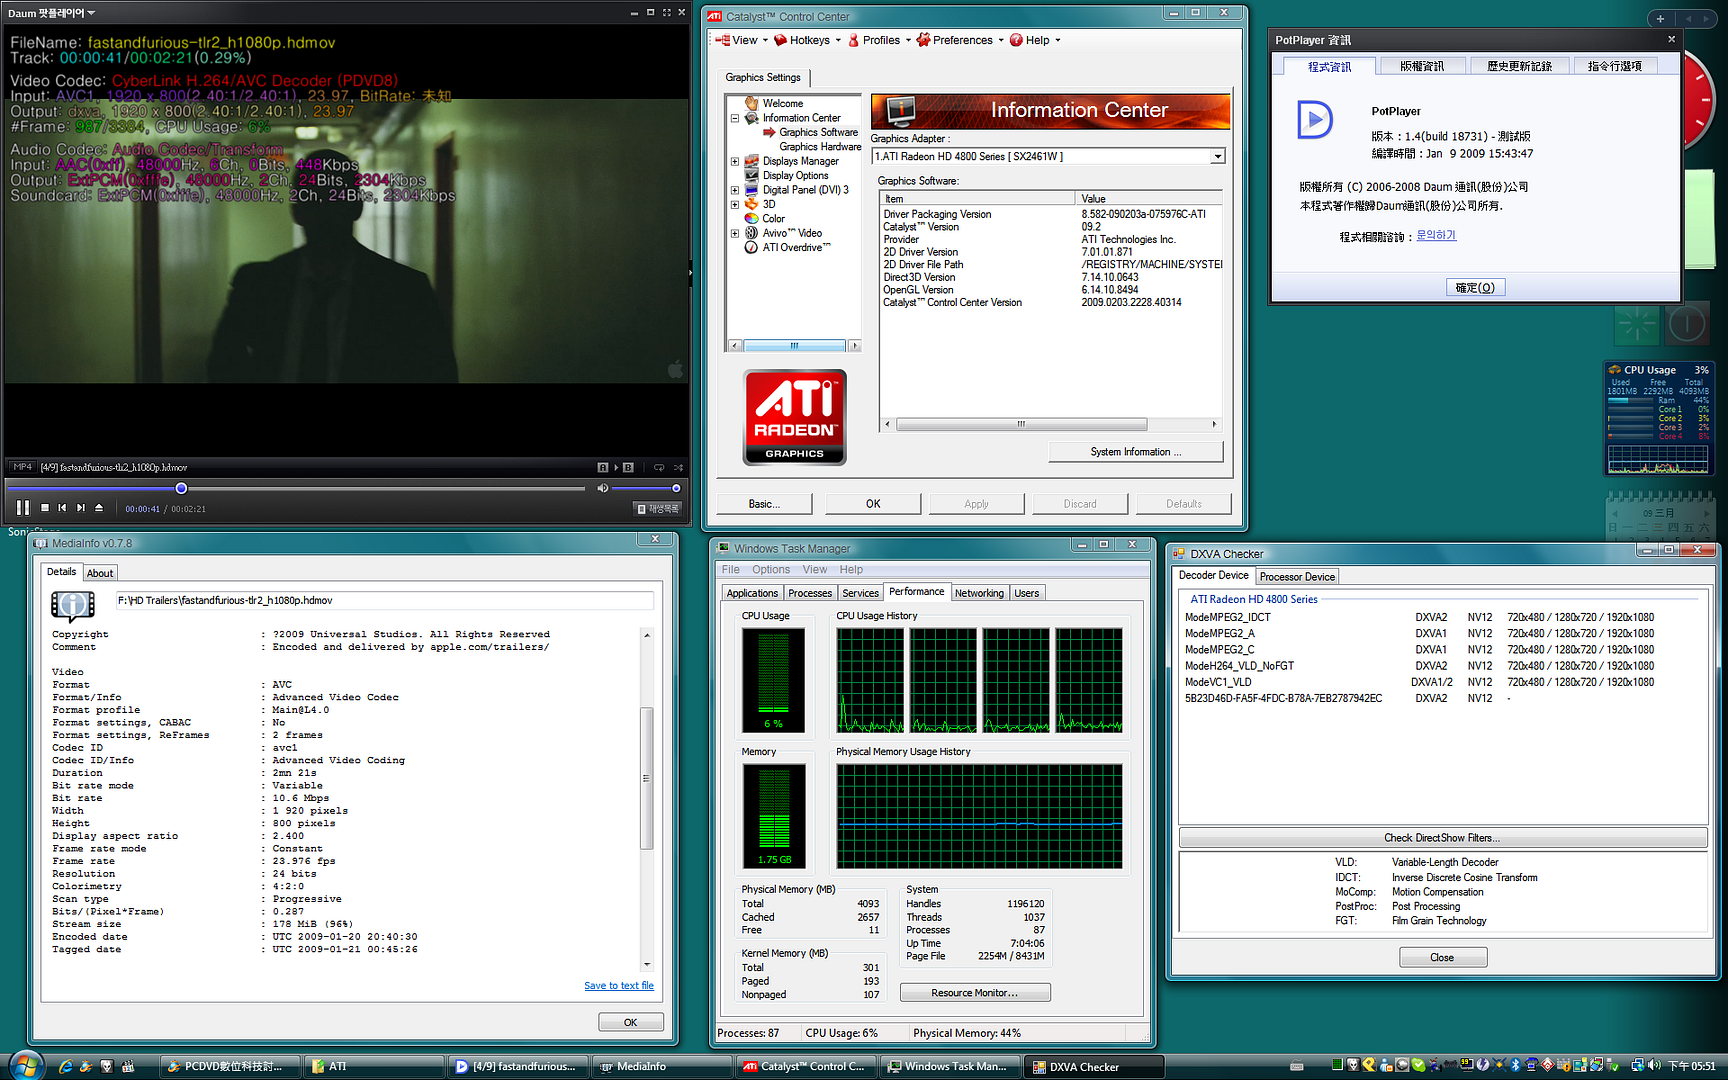Open Options menu in Task Manager
The image size is (1728, 1080).
click(771, 570)
